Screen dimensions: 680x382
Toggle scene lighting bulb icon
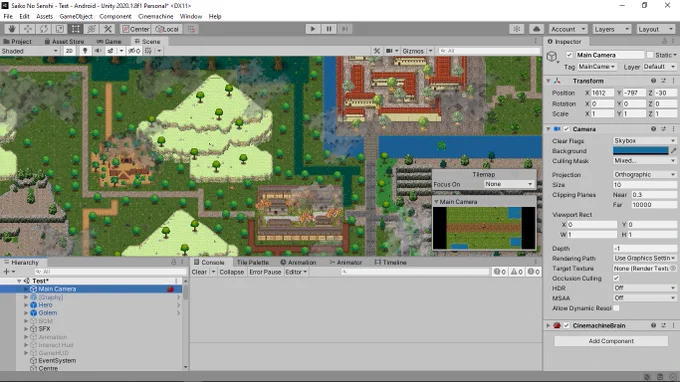(x=85, y=51)
